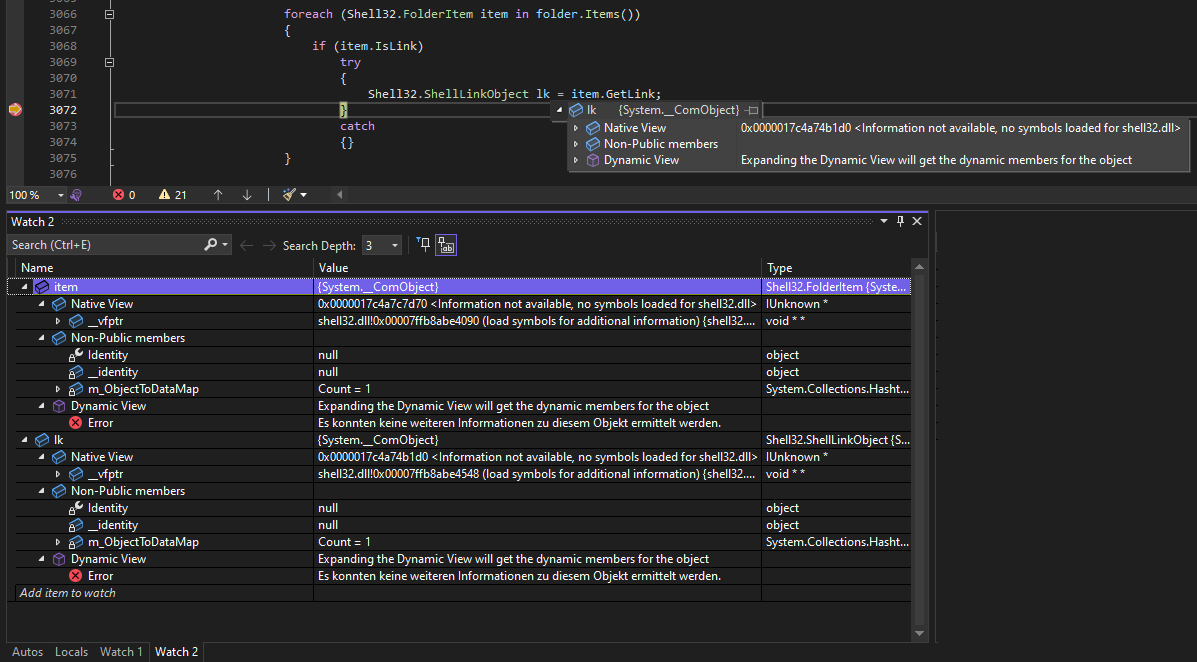
Task: Click the current statement breakpoint arrow at line 3072
Action: [x=15, y=110]
